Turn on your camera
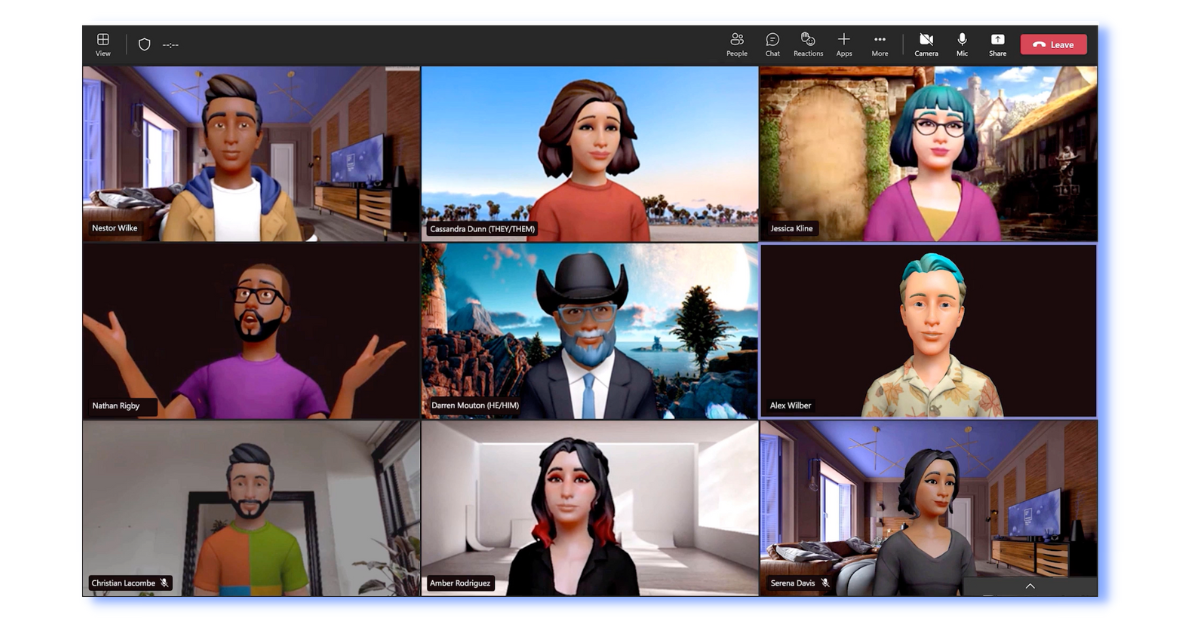Image resolution: width=1200 pixels, height=630 pixels. coord(925,42)
